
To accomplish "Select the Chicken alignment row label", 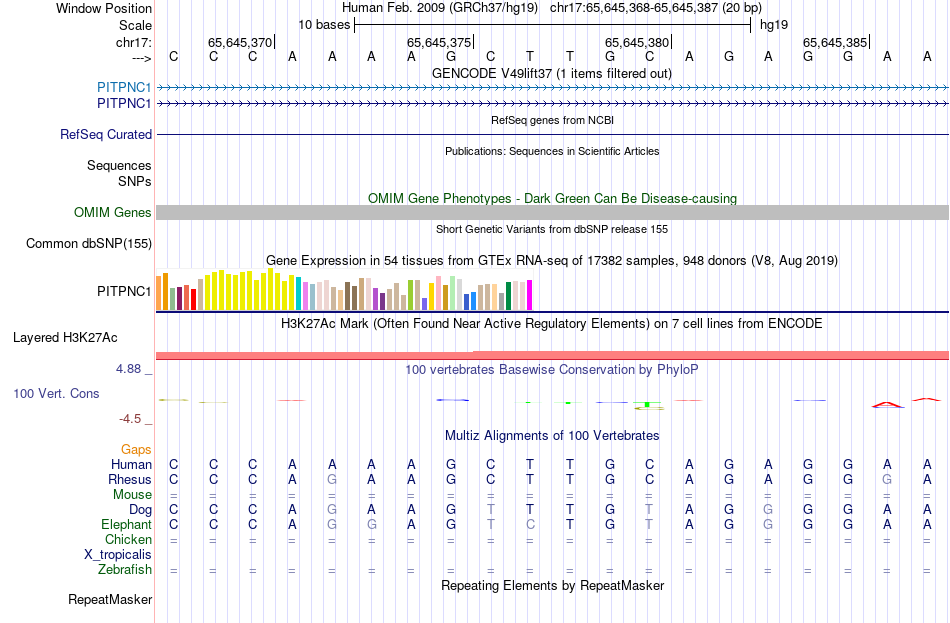I will tap(128, 539).
